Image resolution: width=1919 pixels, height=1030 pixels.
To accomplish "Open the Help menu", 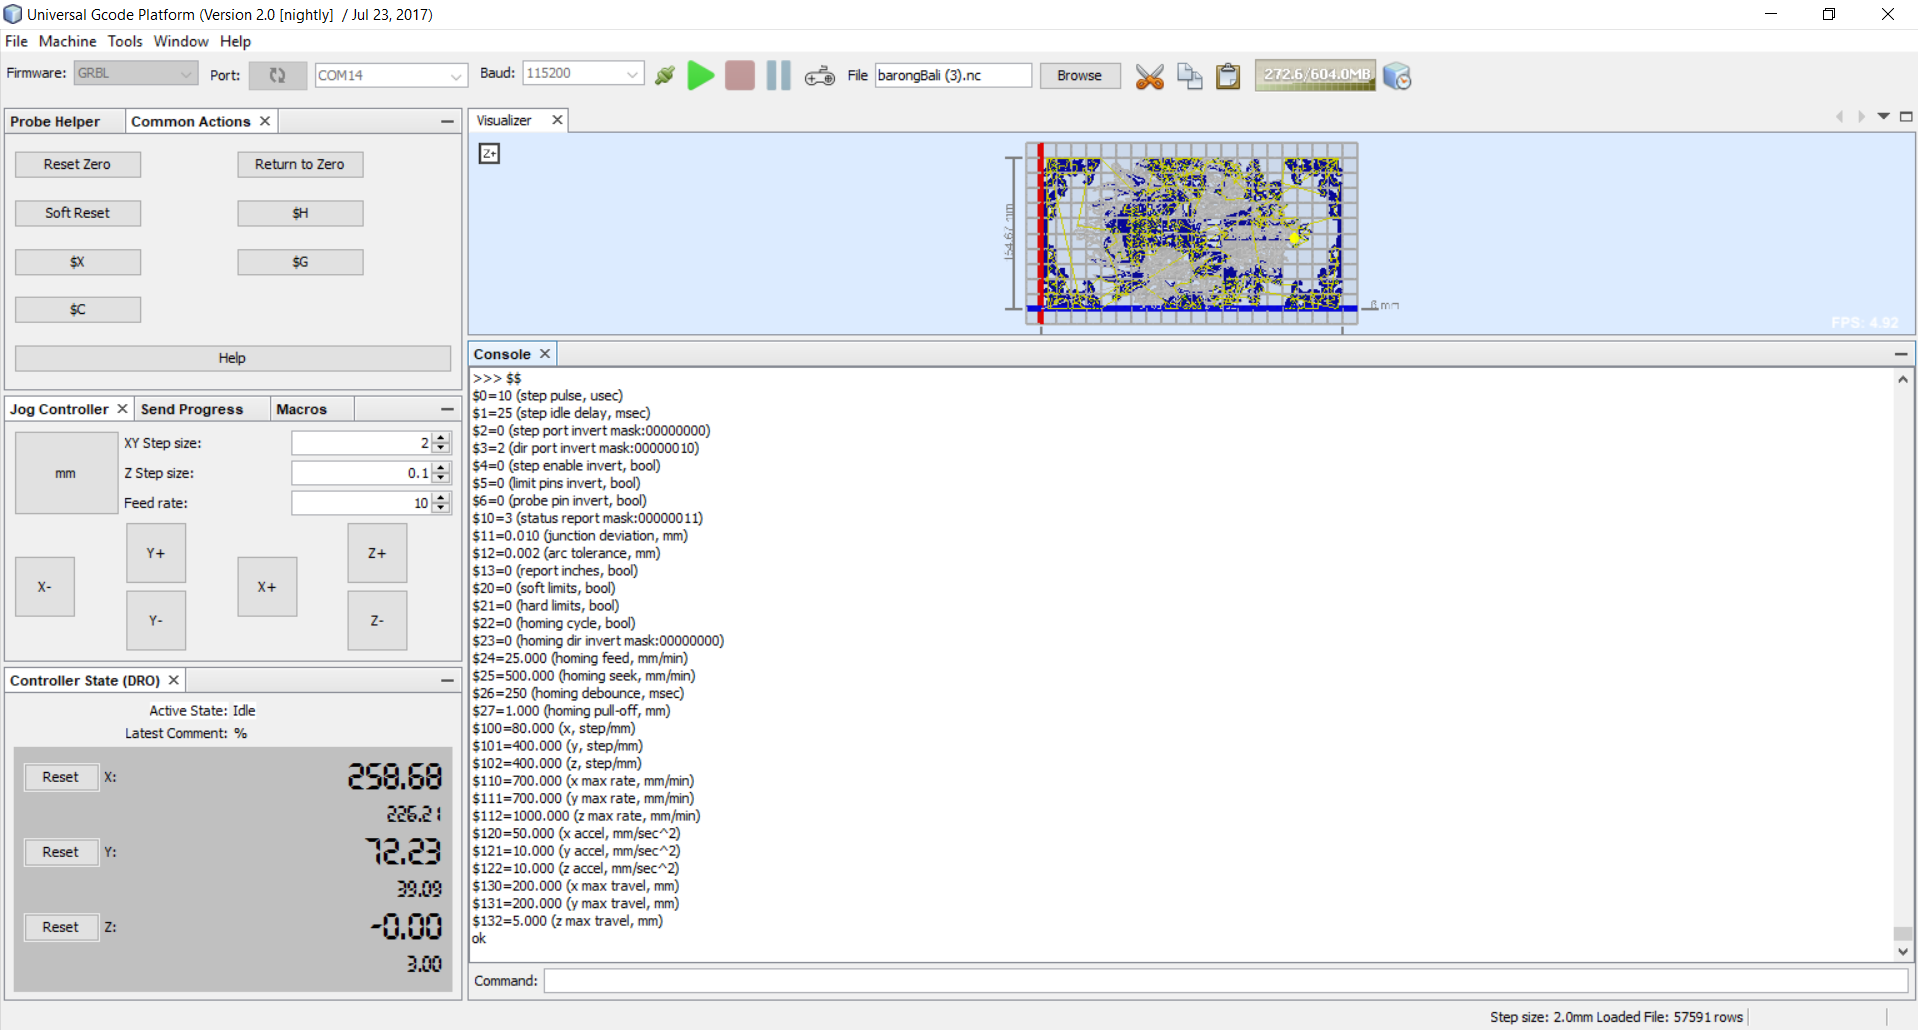I will (236, 41).
